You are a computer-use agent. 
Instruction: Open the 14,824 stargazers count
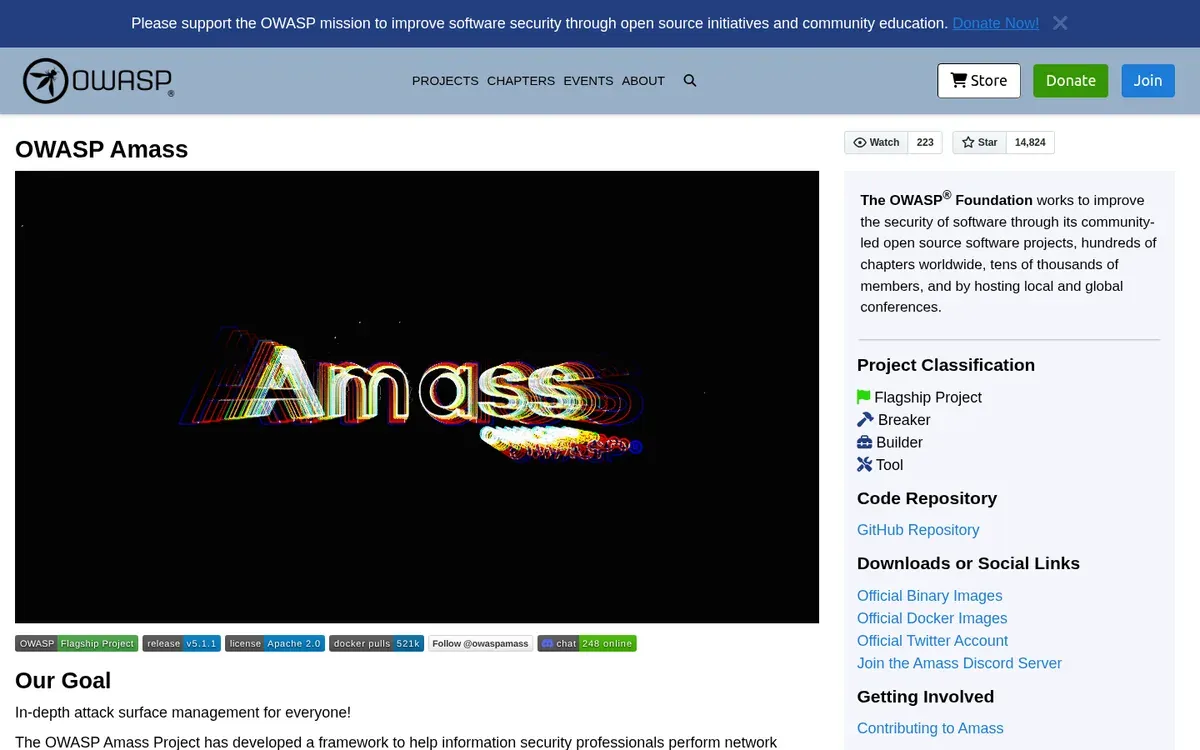(x=1030, y=143)
